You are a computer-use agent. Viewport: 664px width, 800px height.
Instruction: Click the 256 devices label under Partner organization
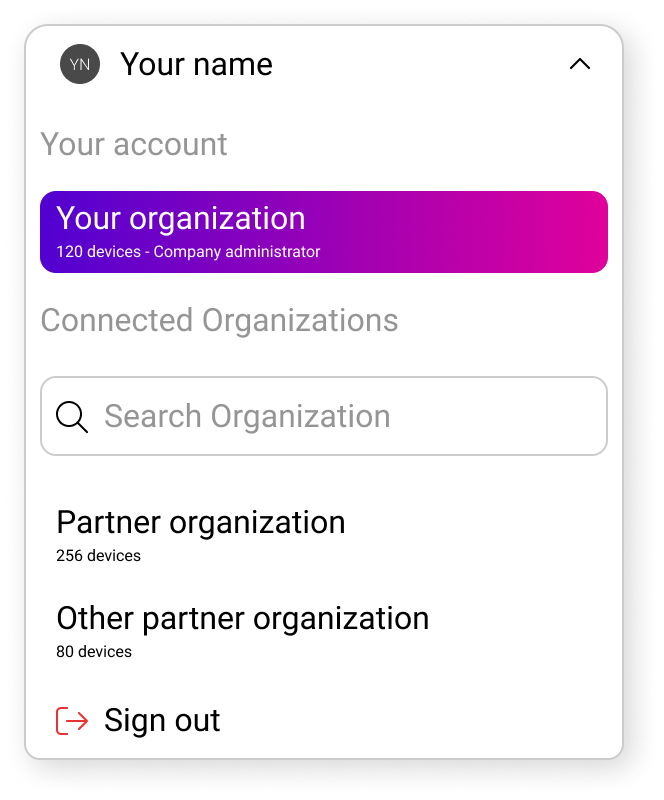pyautogui.click(x=99, y=556)
